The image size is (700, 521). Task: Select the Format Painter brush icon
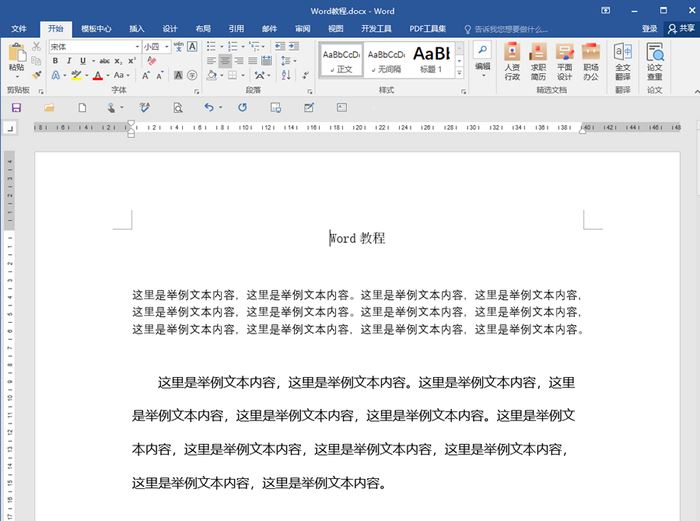(37, 75)
